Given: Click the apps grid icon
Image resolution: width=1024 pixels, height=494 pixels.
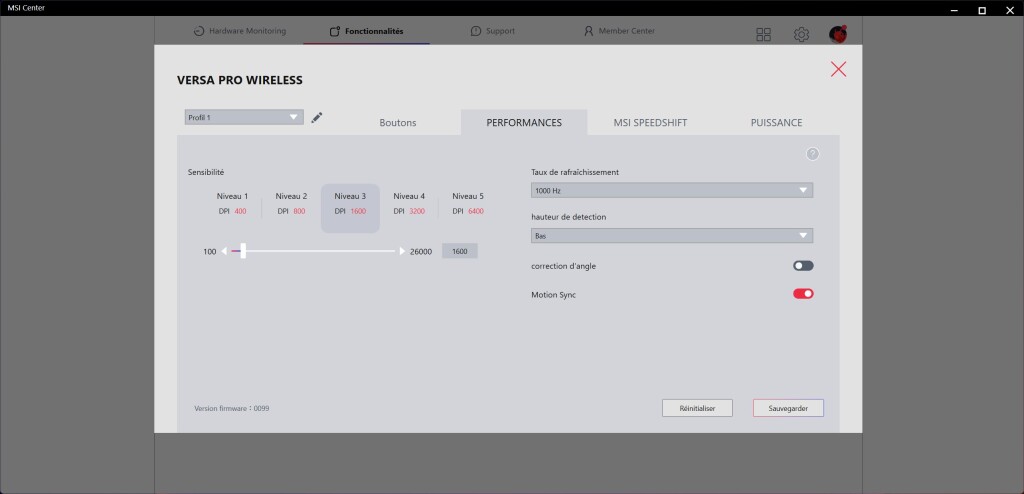Looking at the screenshot, I should (764, 34).
